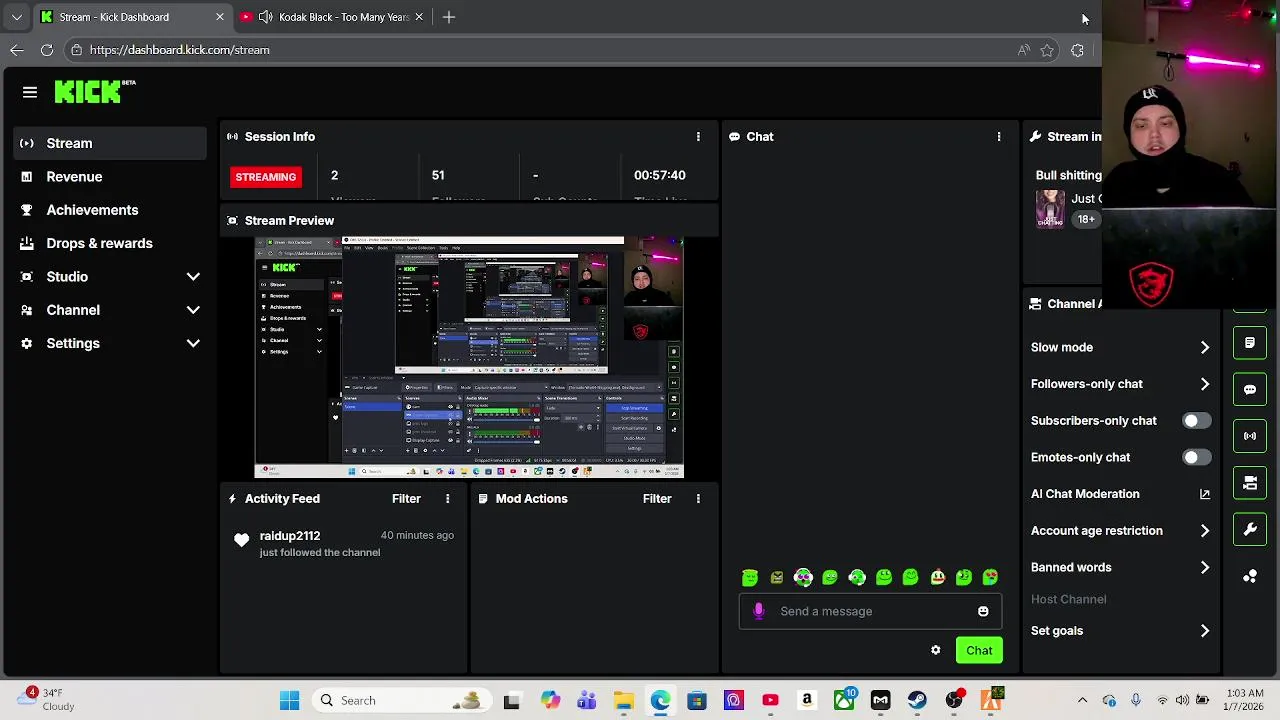The image size is (1280, 720).
Task: Click the heart icon next to raidup2112
Action: (241, 540)
